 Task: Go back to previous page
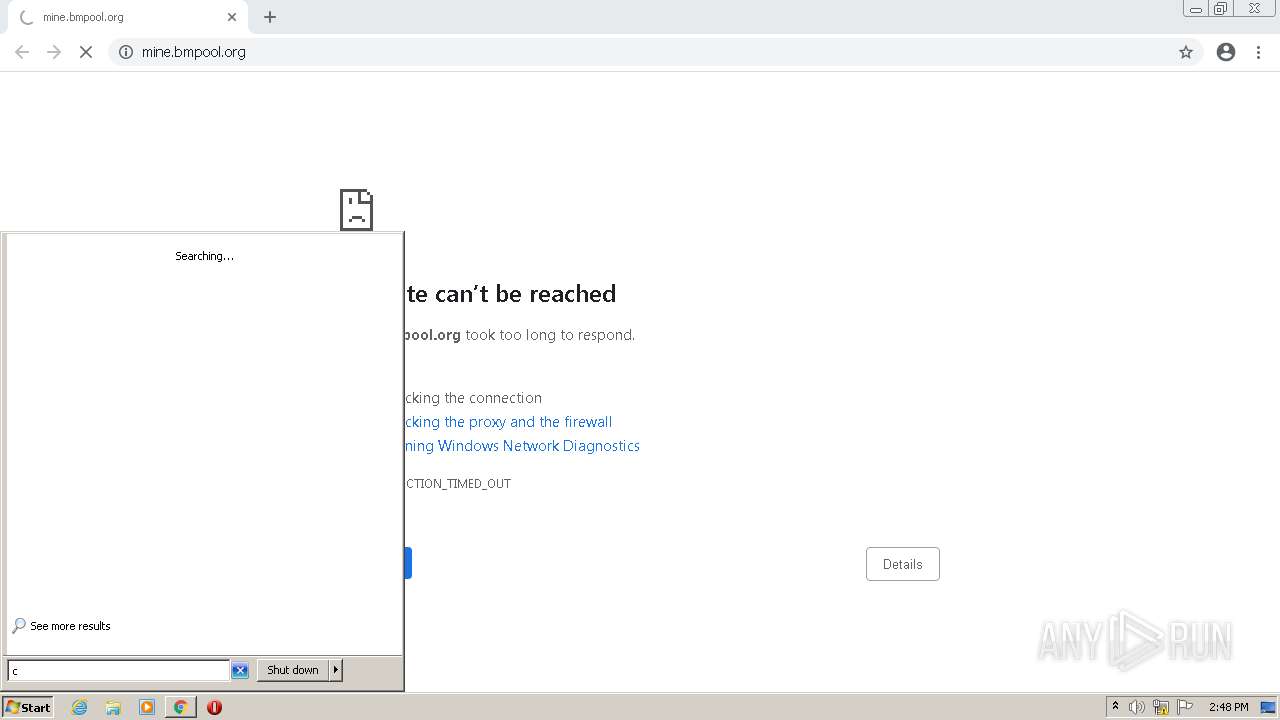tap(22, 52)
